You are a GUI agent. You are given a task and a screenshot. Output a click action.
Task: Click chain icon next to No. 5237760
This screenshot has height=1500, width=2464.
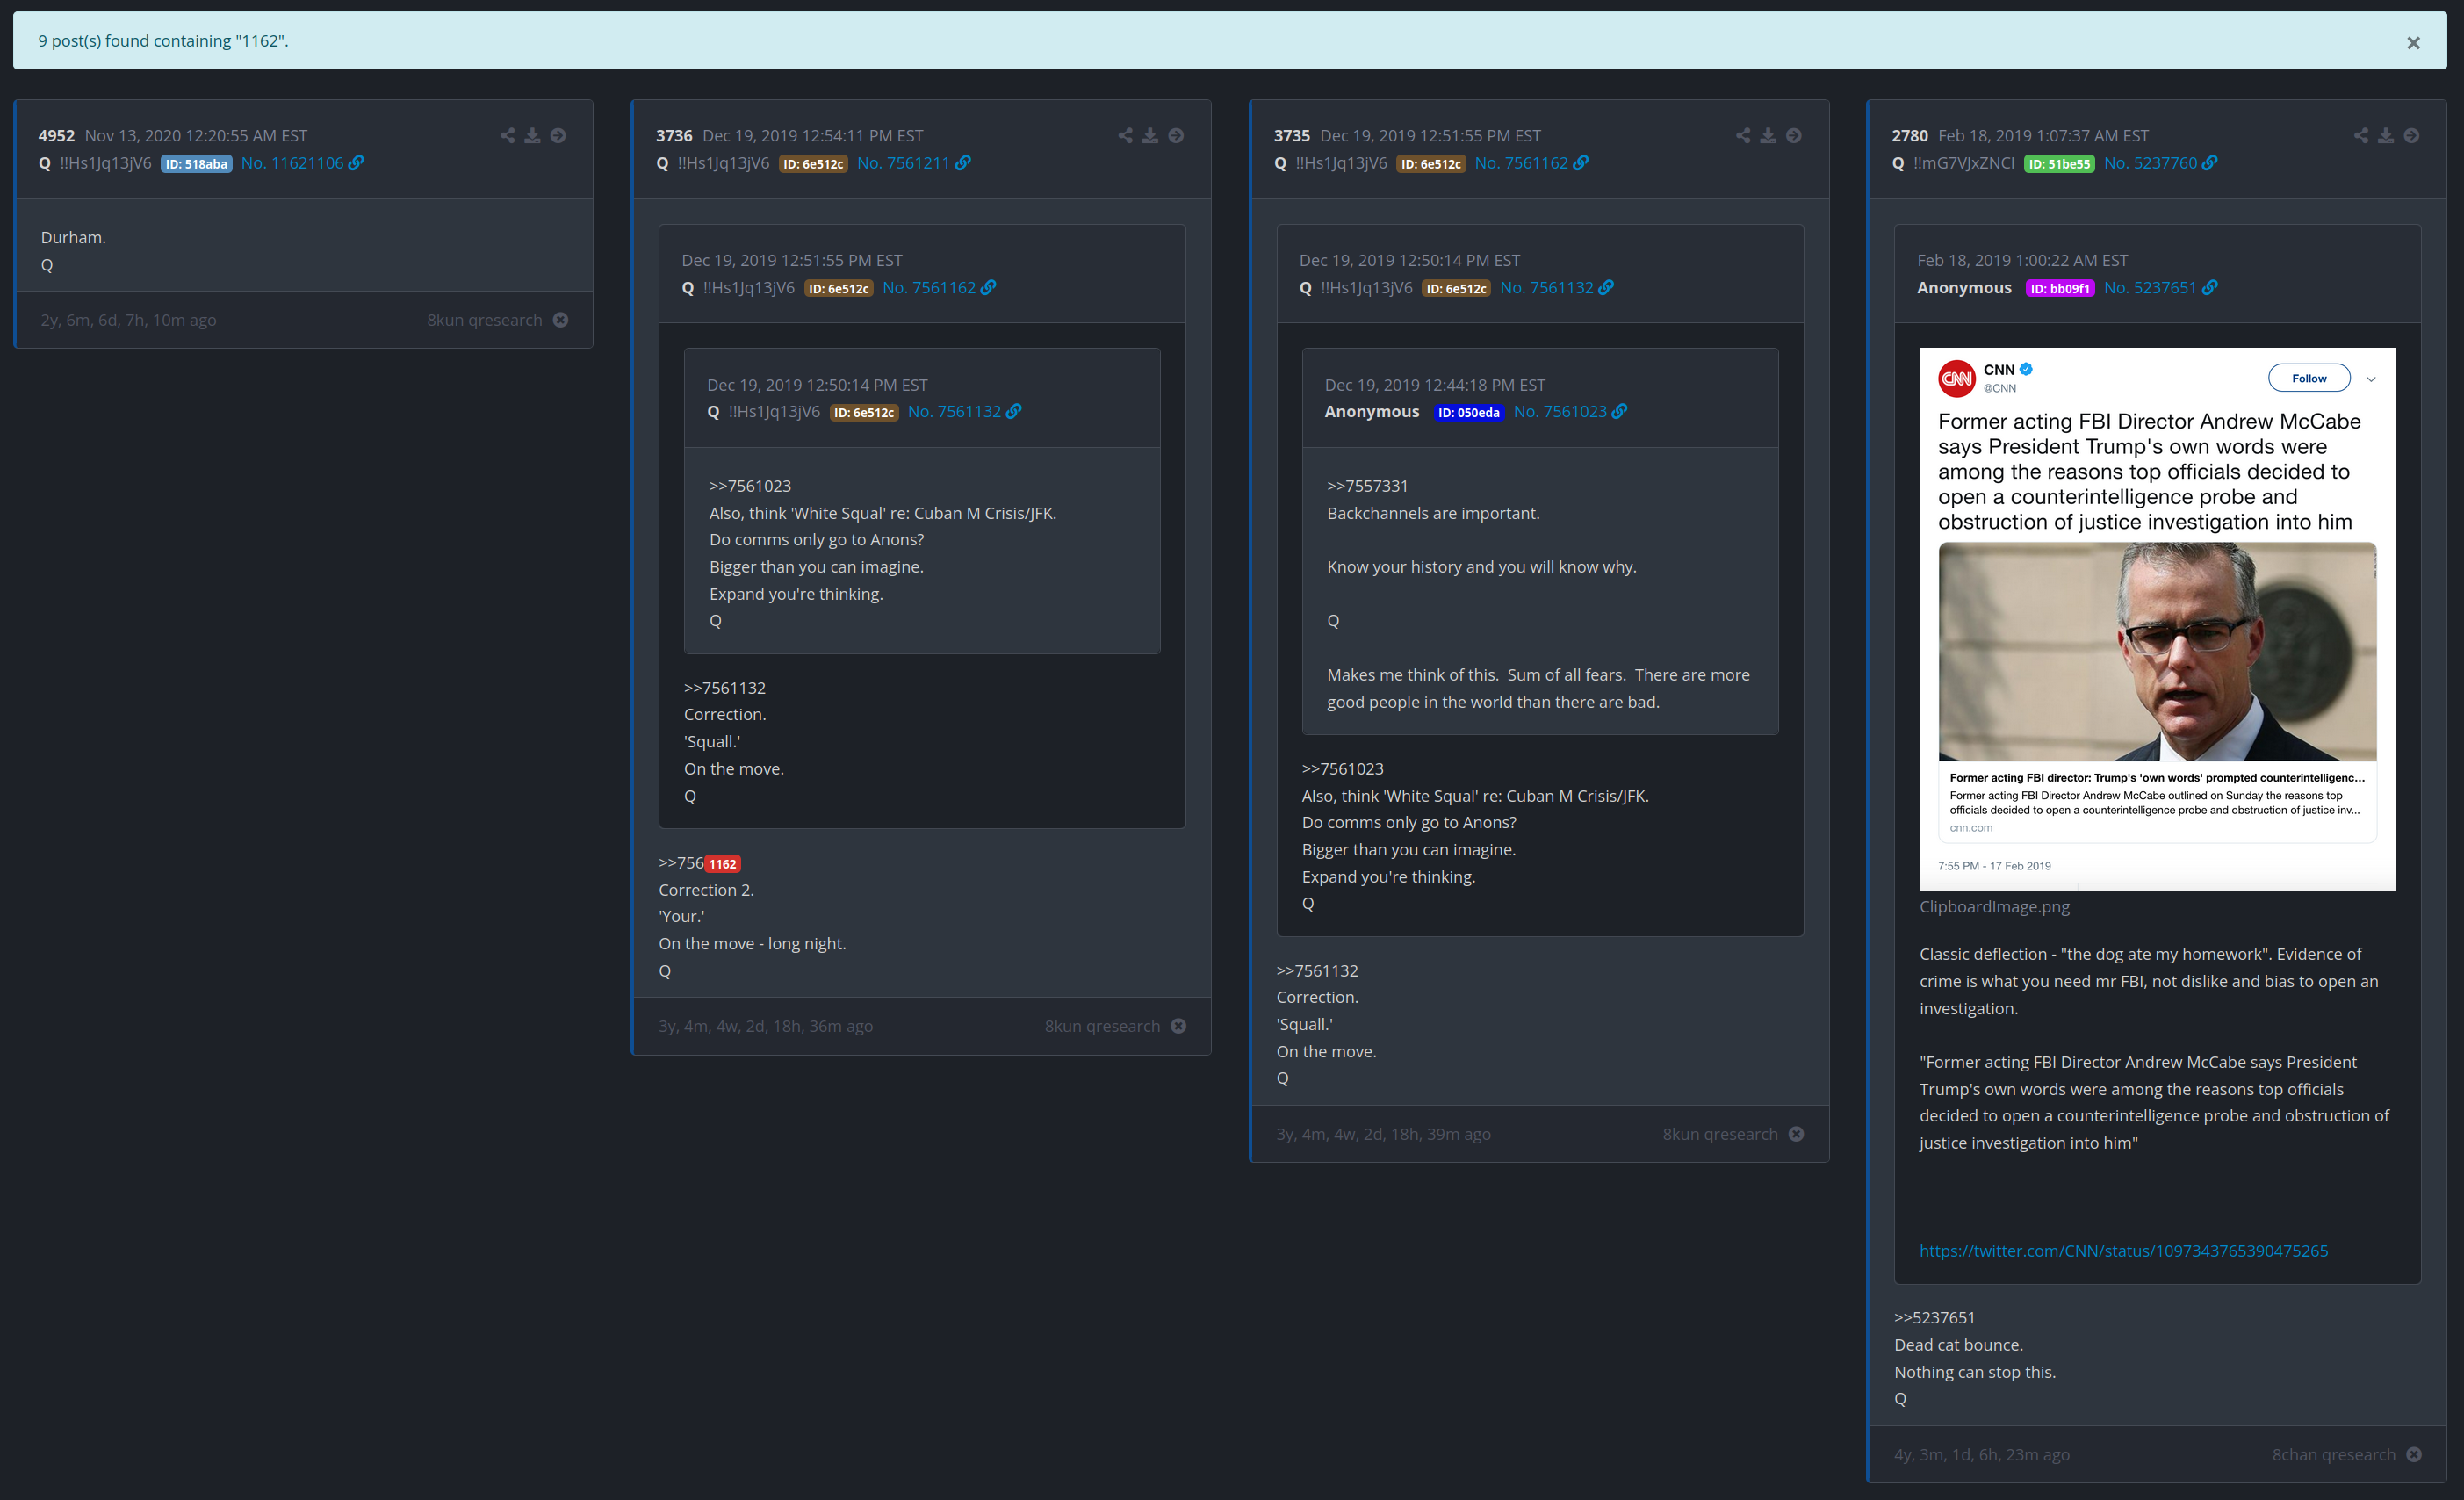click(2210, 163)
